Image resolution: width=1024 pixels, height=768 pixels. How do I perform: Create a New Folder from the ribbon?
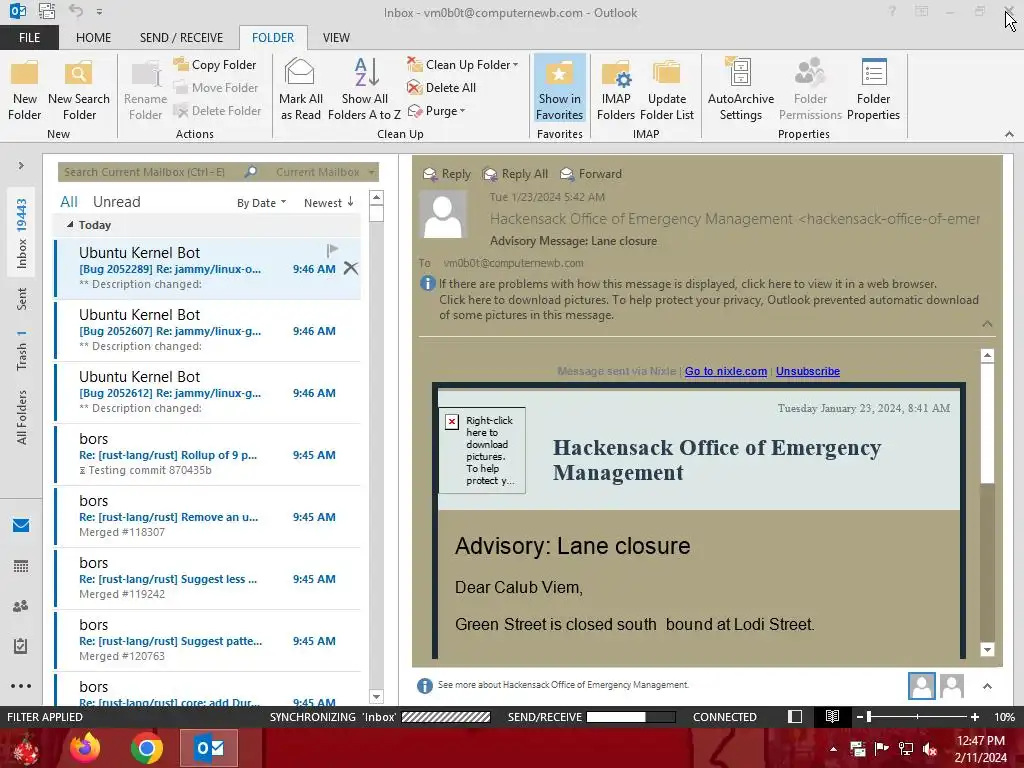tap(25, 90)
